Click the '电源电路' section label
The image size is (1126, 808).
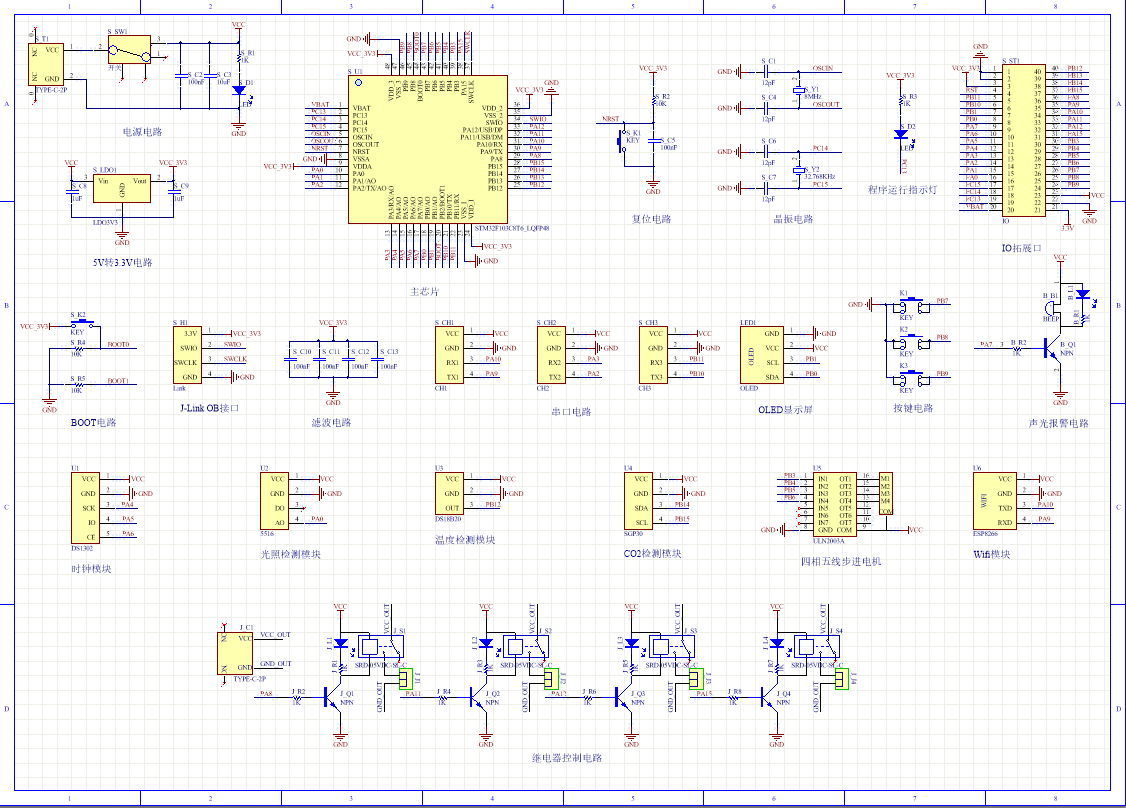(x=142, y=132)
